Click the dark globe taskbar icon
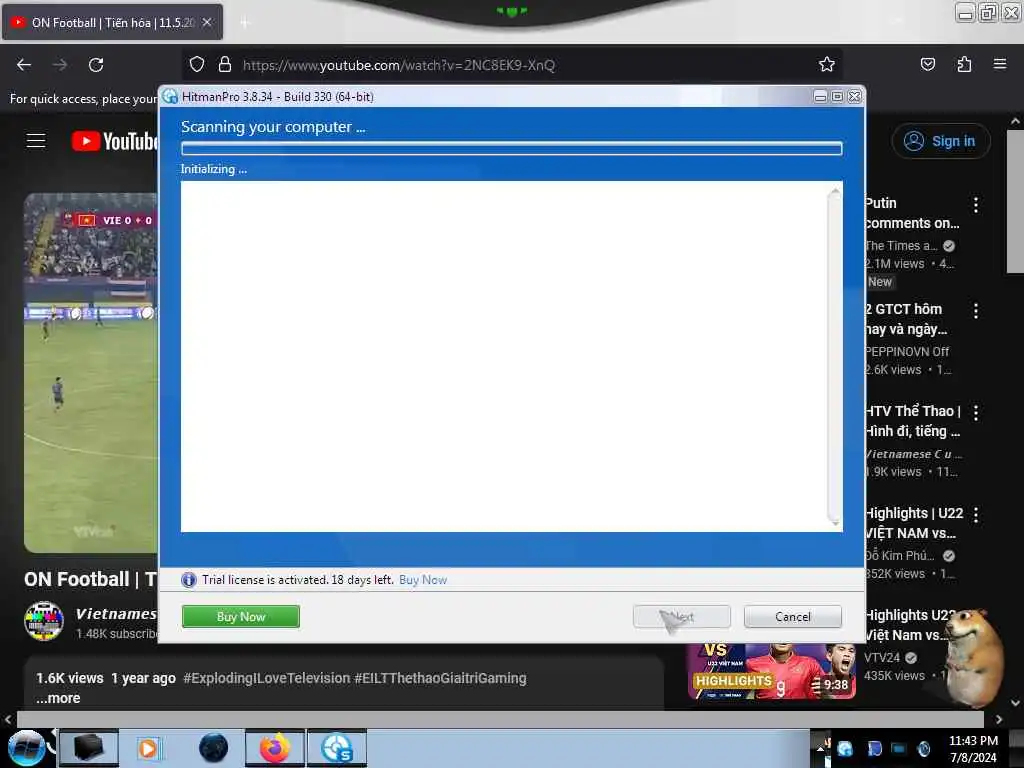Screen dimensions: 1024x768 click(x=213, y=748)
